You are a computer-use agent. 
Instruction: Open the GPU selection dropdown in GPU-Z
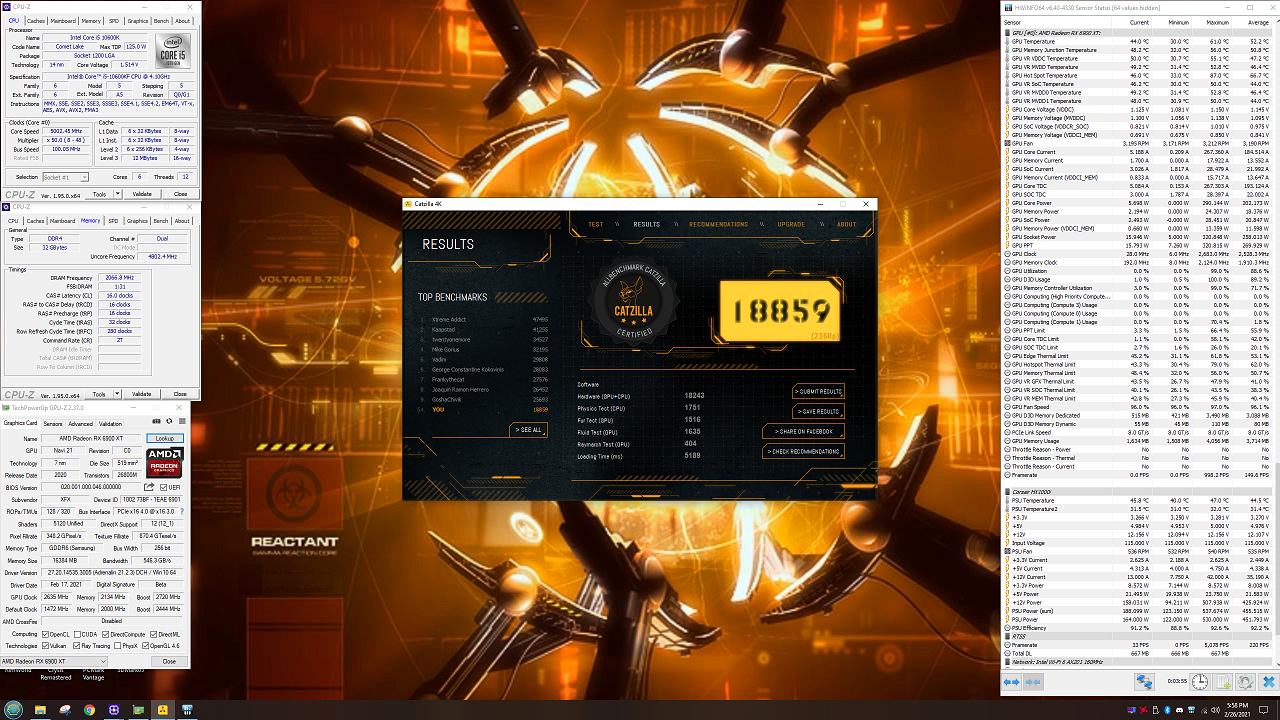coord(54,661)
